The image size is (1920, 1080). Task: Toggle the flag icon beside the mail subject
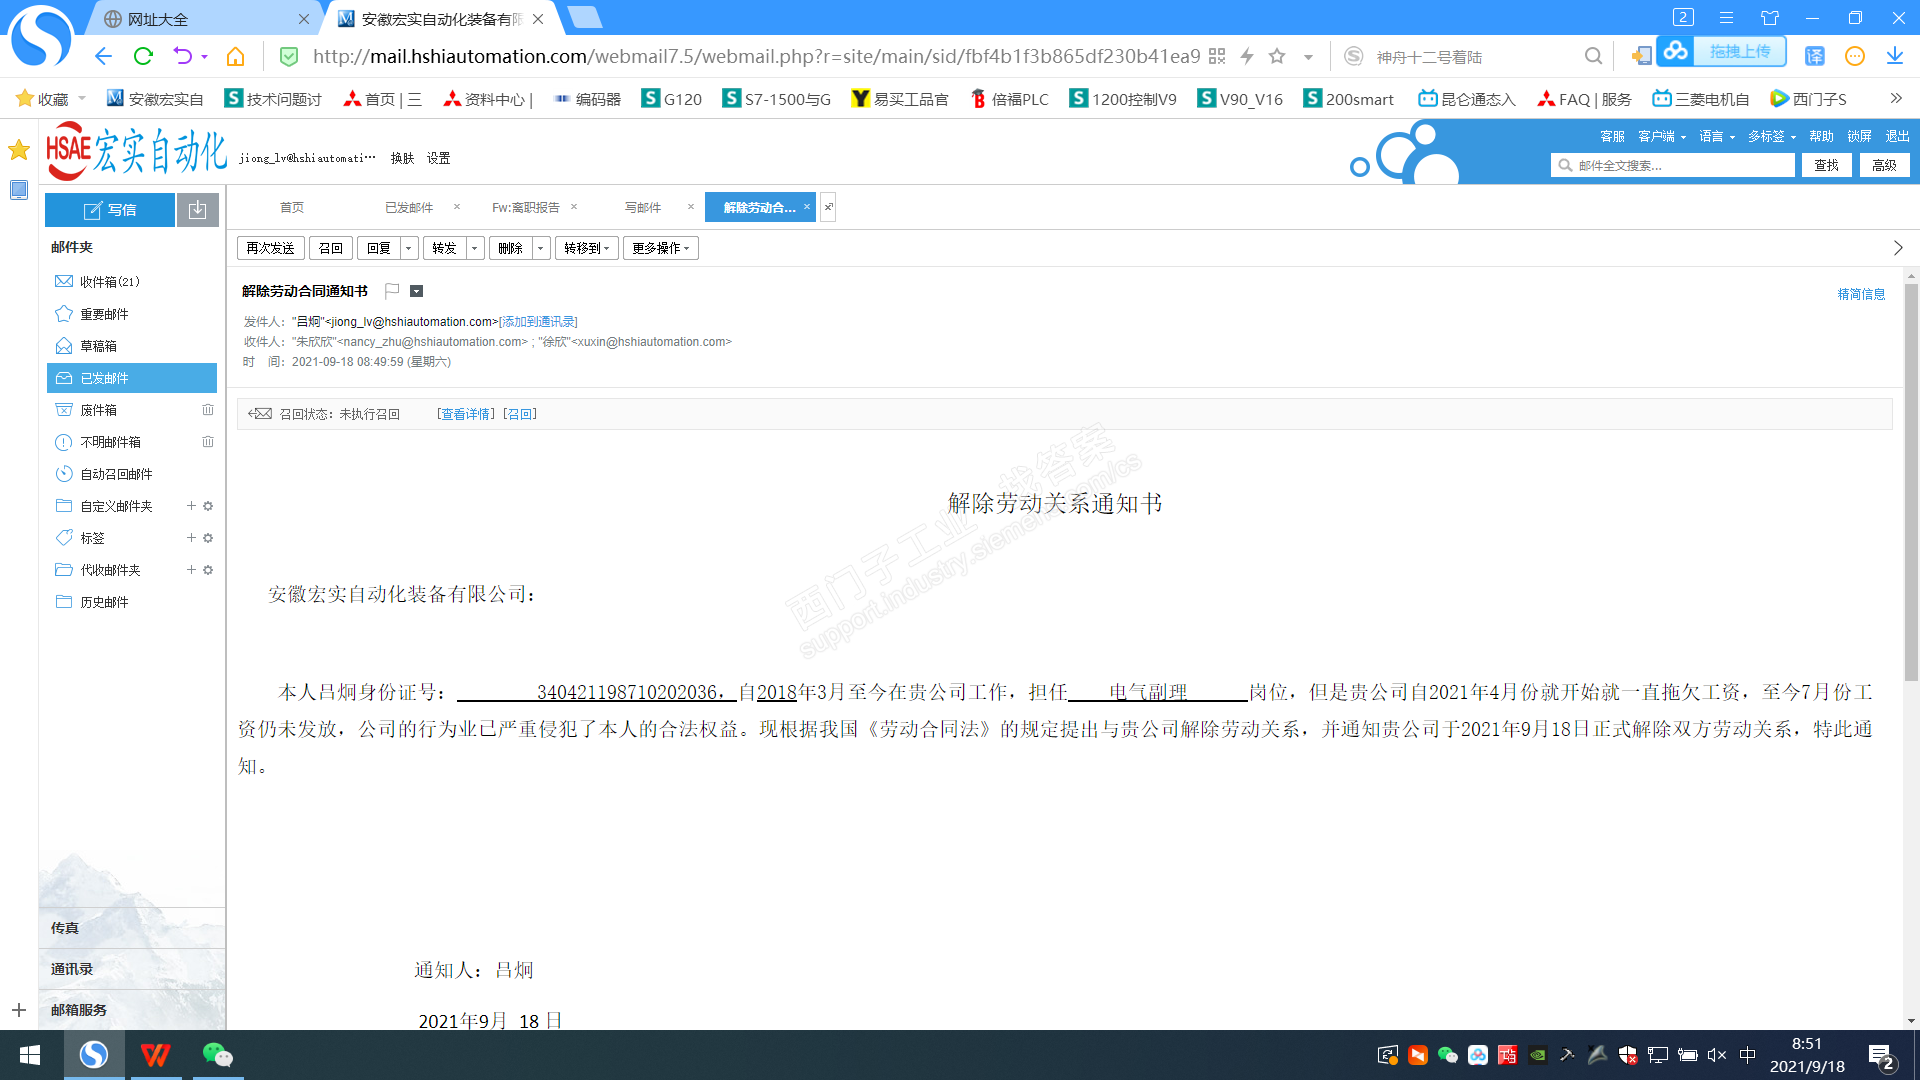tap(392, 291)
